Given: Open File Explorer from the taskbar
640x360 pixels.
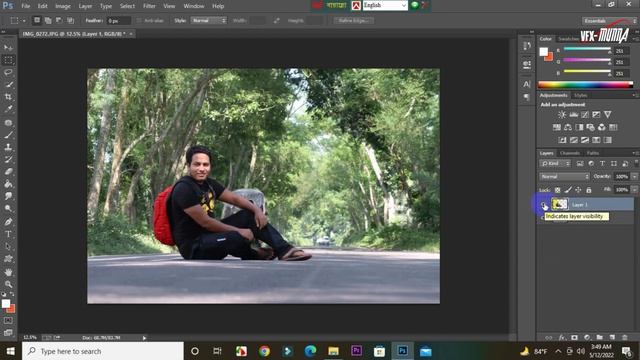Looking at the screenshot, I should pos(333,351).
